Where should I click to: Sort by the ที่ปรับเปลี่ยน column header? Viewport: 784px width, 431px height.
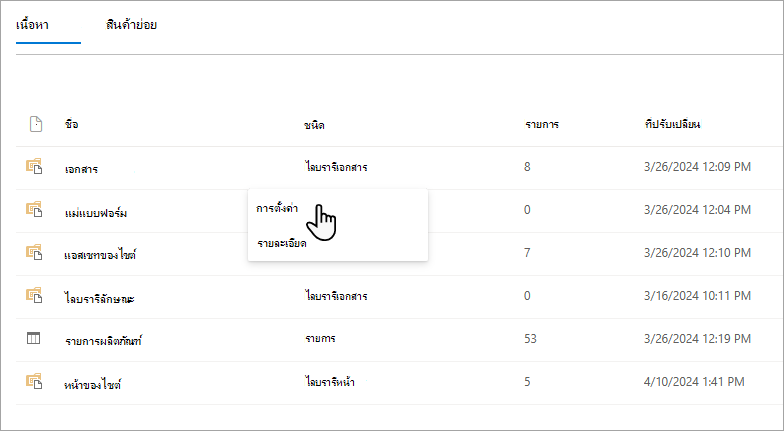pyautogui.click(x=672, y=124)
